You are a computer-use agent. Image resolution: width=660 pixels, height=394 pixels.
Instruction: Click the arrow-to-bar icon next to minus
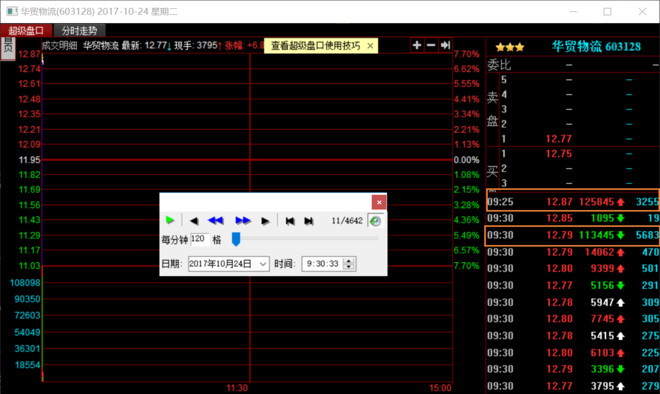(x=445, y=45)
